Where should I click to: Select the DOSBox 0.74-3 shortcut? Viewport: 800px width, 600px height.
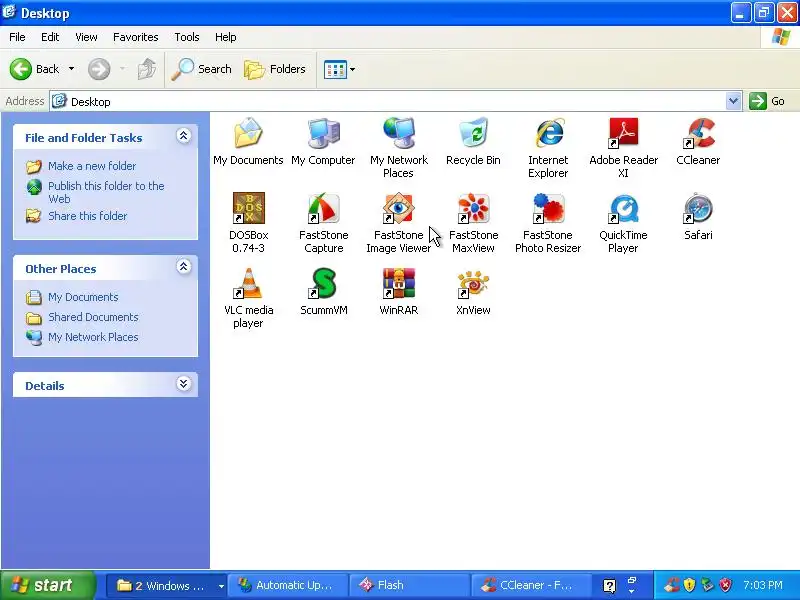[248, 222]
